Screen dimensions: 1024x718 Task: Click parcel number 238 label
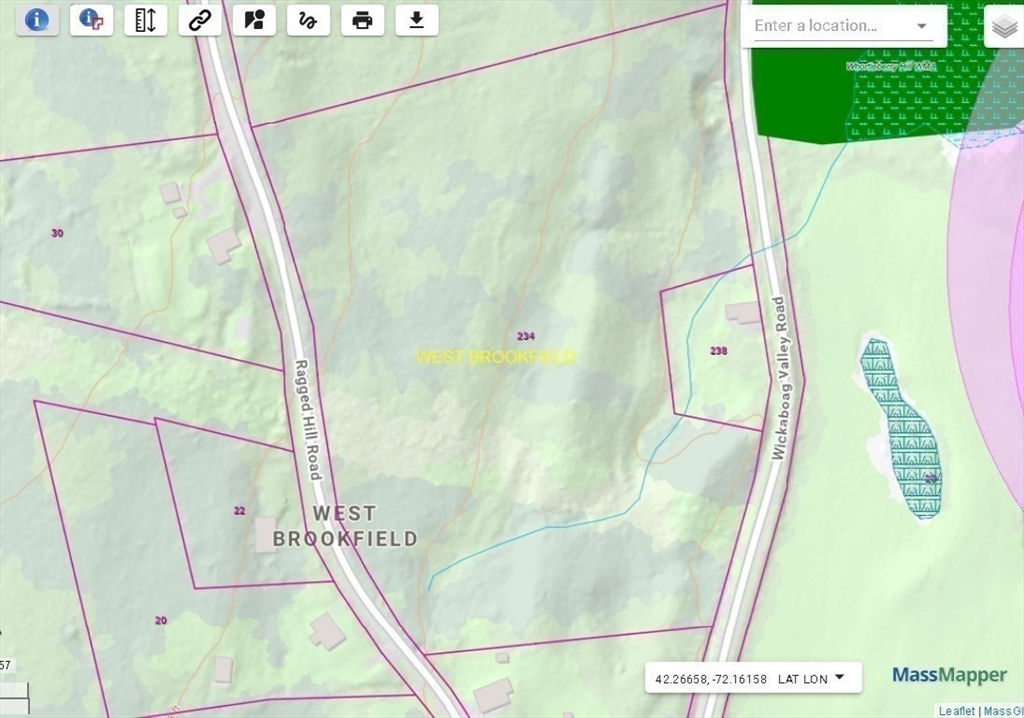click(x=718, y=351)
